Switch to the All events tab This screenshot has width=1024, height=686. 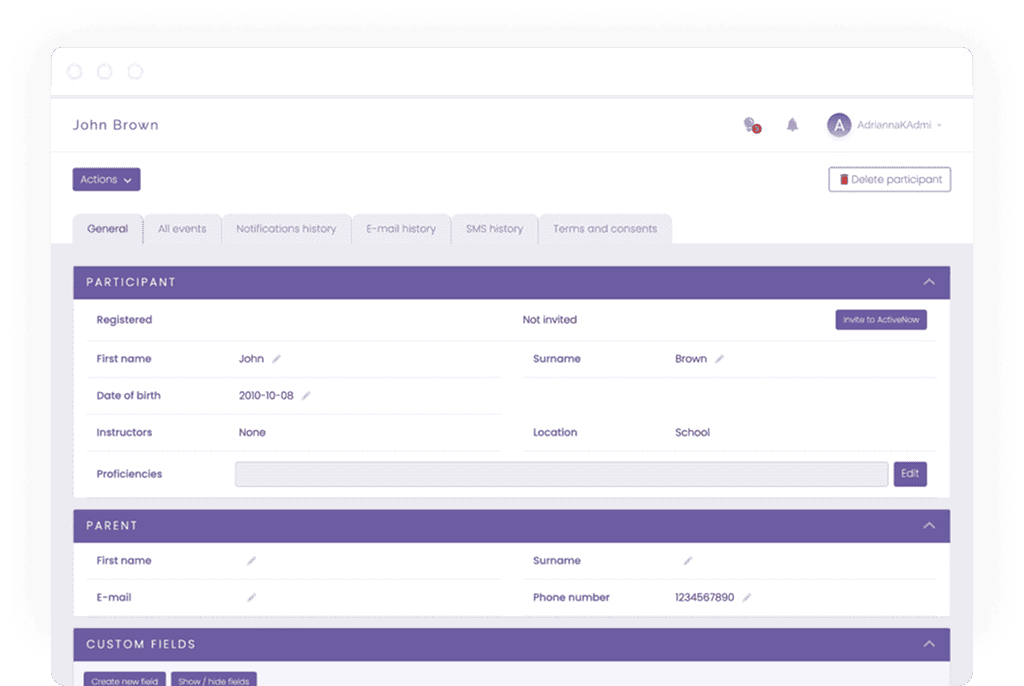pos(182,229)
